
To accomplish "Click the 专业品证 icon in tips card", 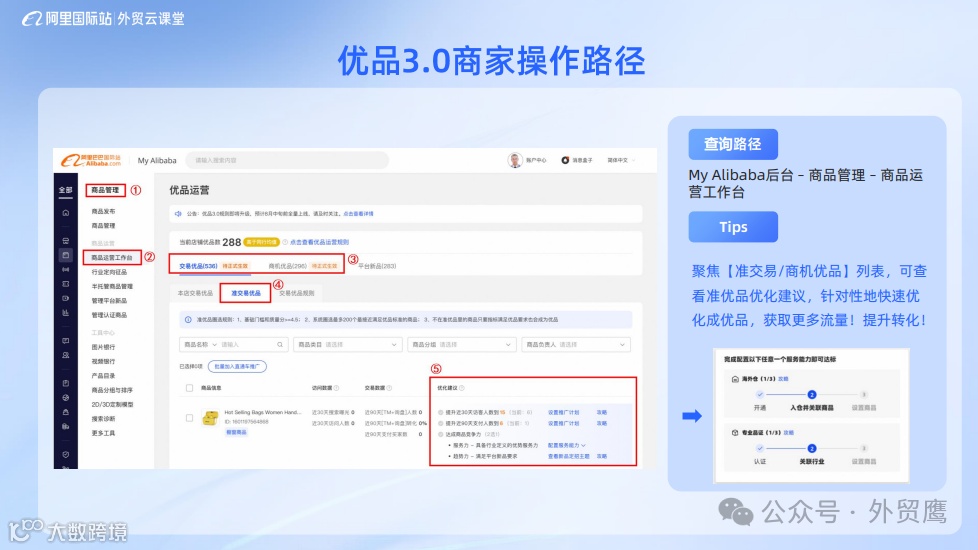I will point(735,432).
